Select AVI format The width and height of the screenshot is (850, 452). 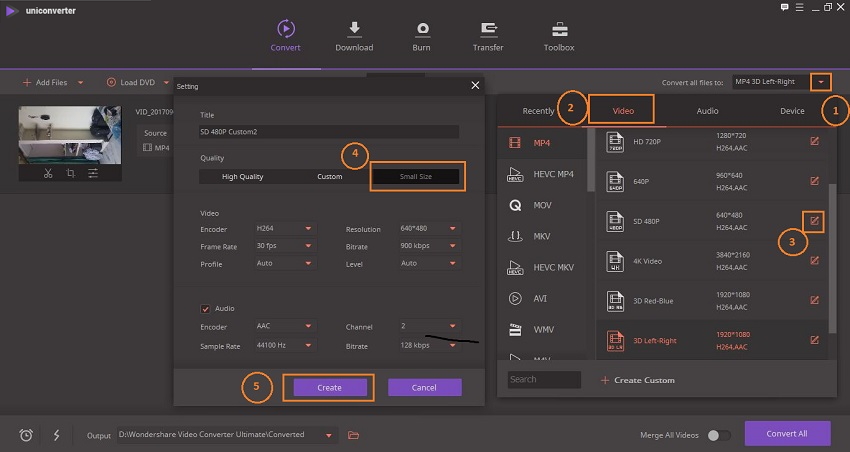[x=542, y=298]
